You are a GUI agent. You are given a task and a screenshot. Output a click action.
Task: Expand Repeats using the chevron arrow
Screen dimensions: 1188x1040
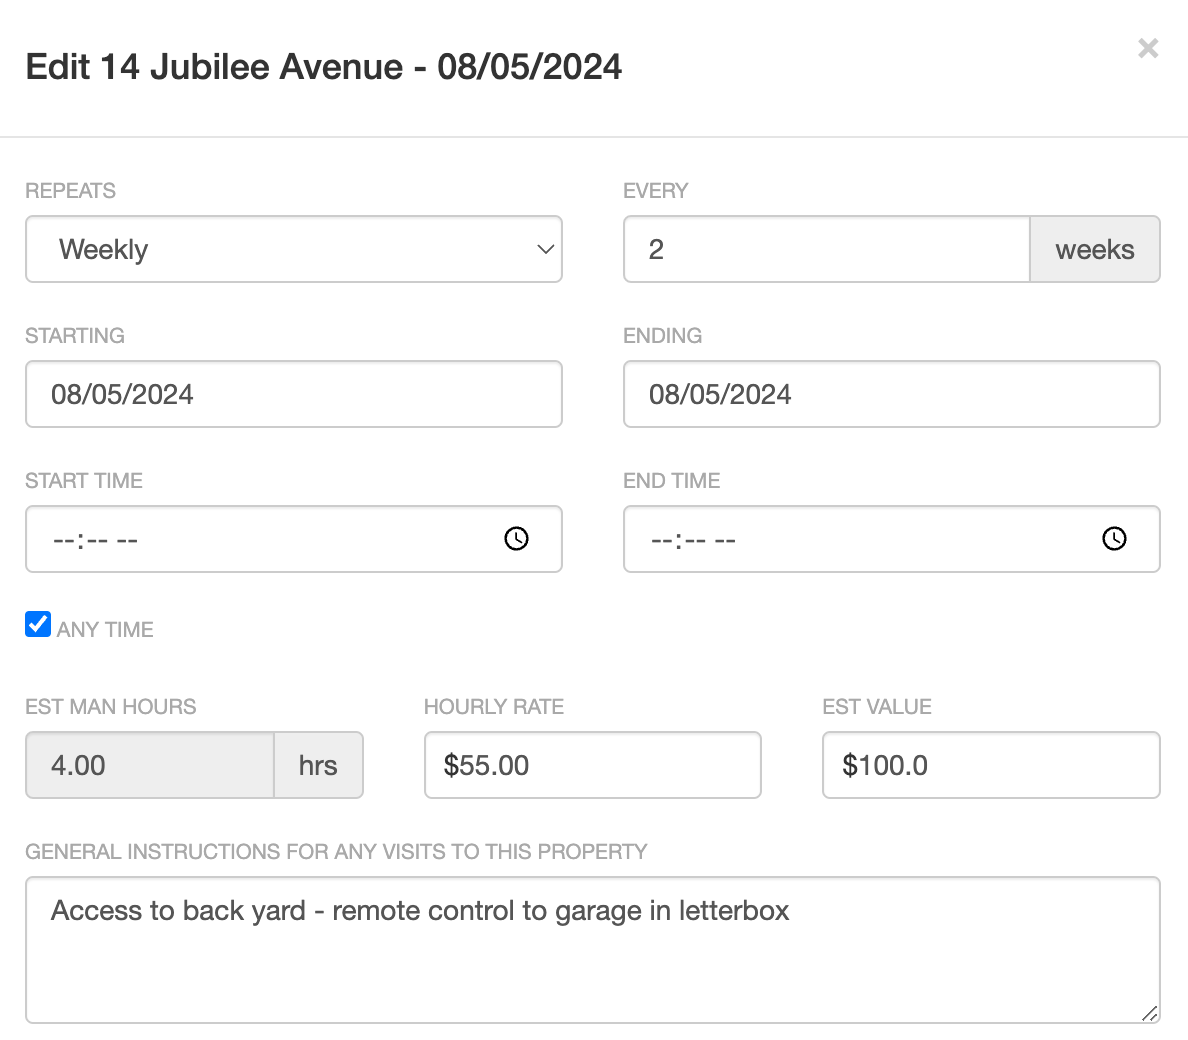(x=546, y=249)
